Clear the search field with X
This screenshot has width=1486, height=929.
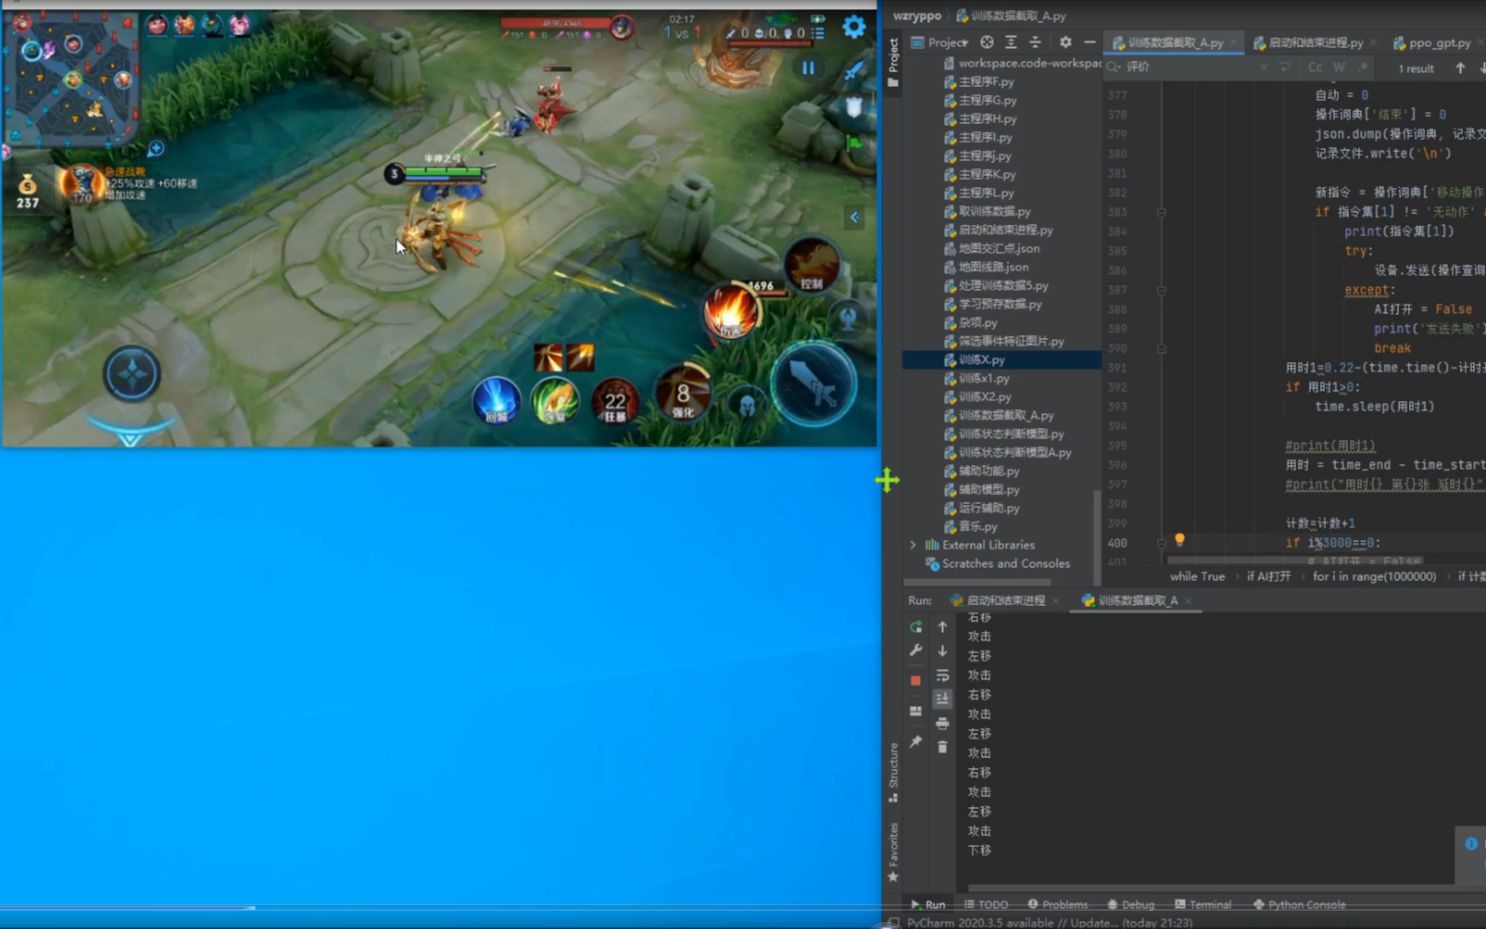(x=1263, y=67)
